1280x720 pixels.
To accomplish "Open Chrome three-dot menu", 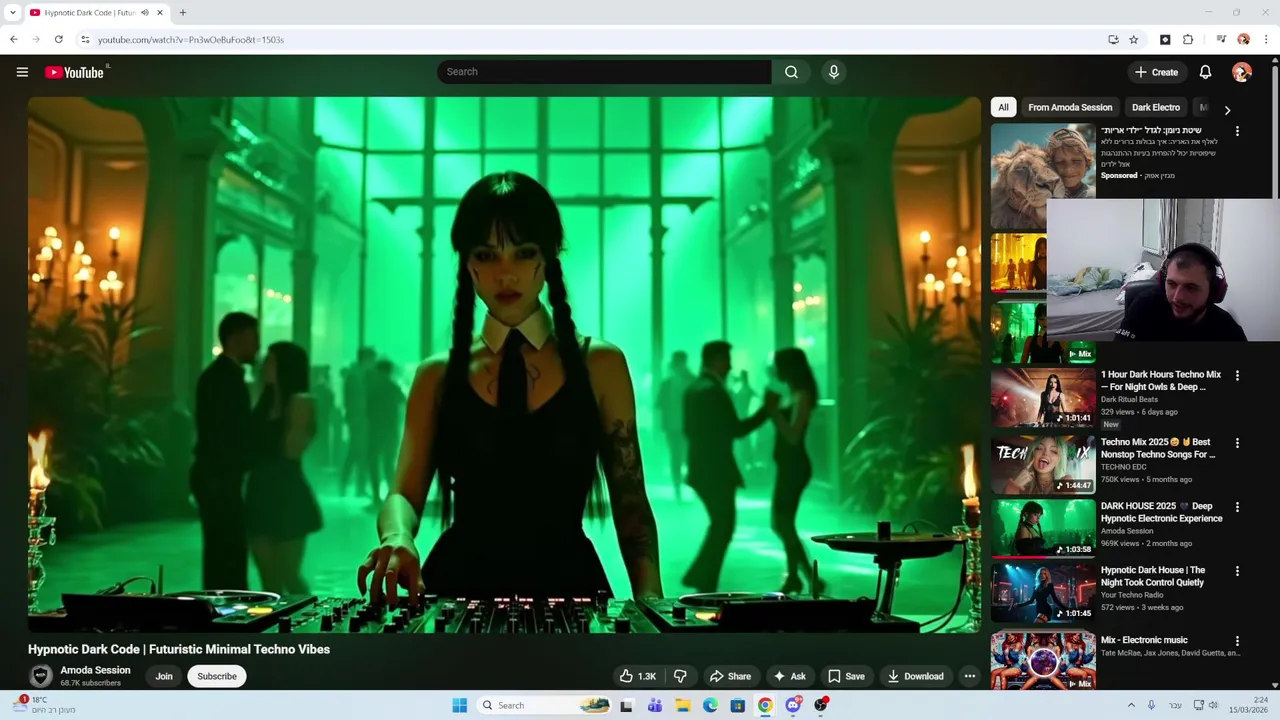I will 1267,39.
